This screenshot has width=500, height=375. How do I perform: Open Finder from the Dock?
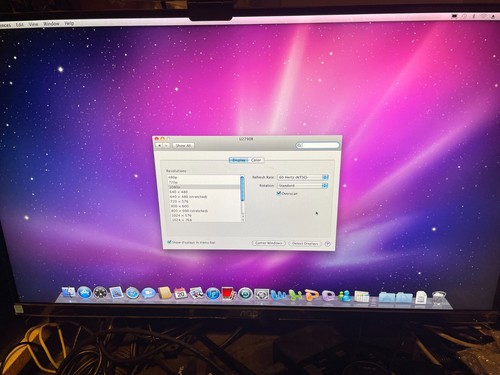(69, 292)
